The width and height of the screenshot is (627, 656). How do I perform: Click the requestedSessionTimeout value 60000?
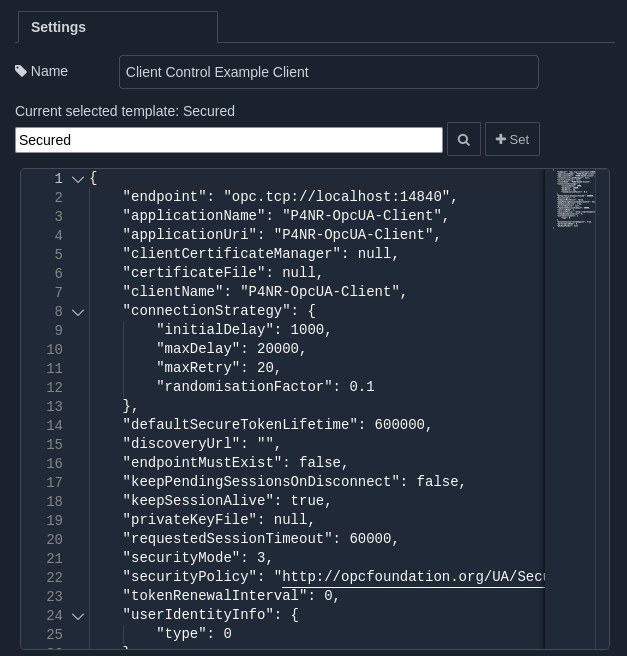tap(370, 539)
